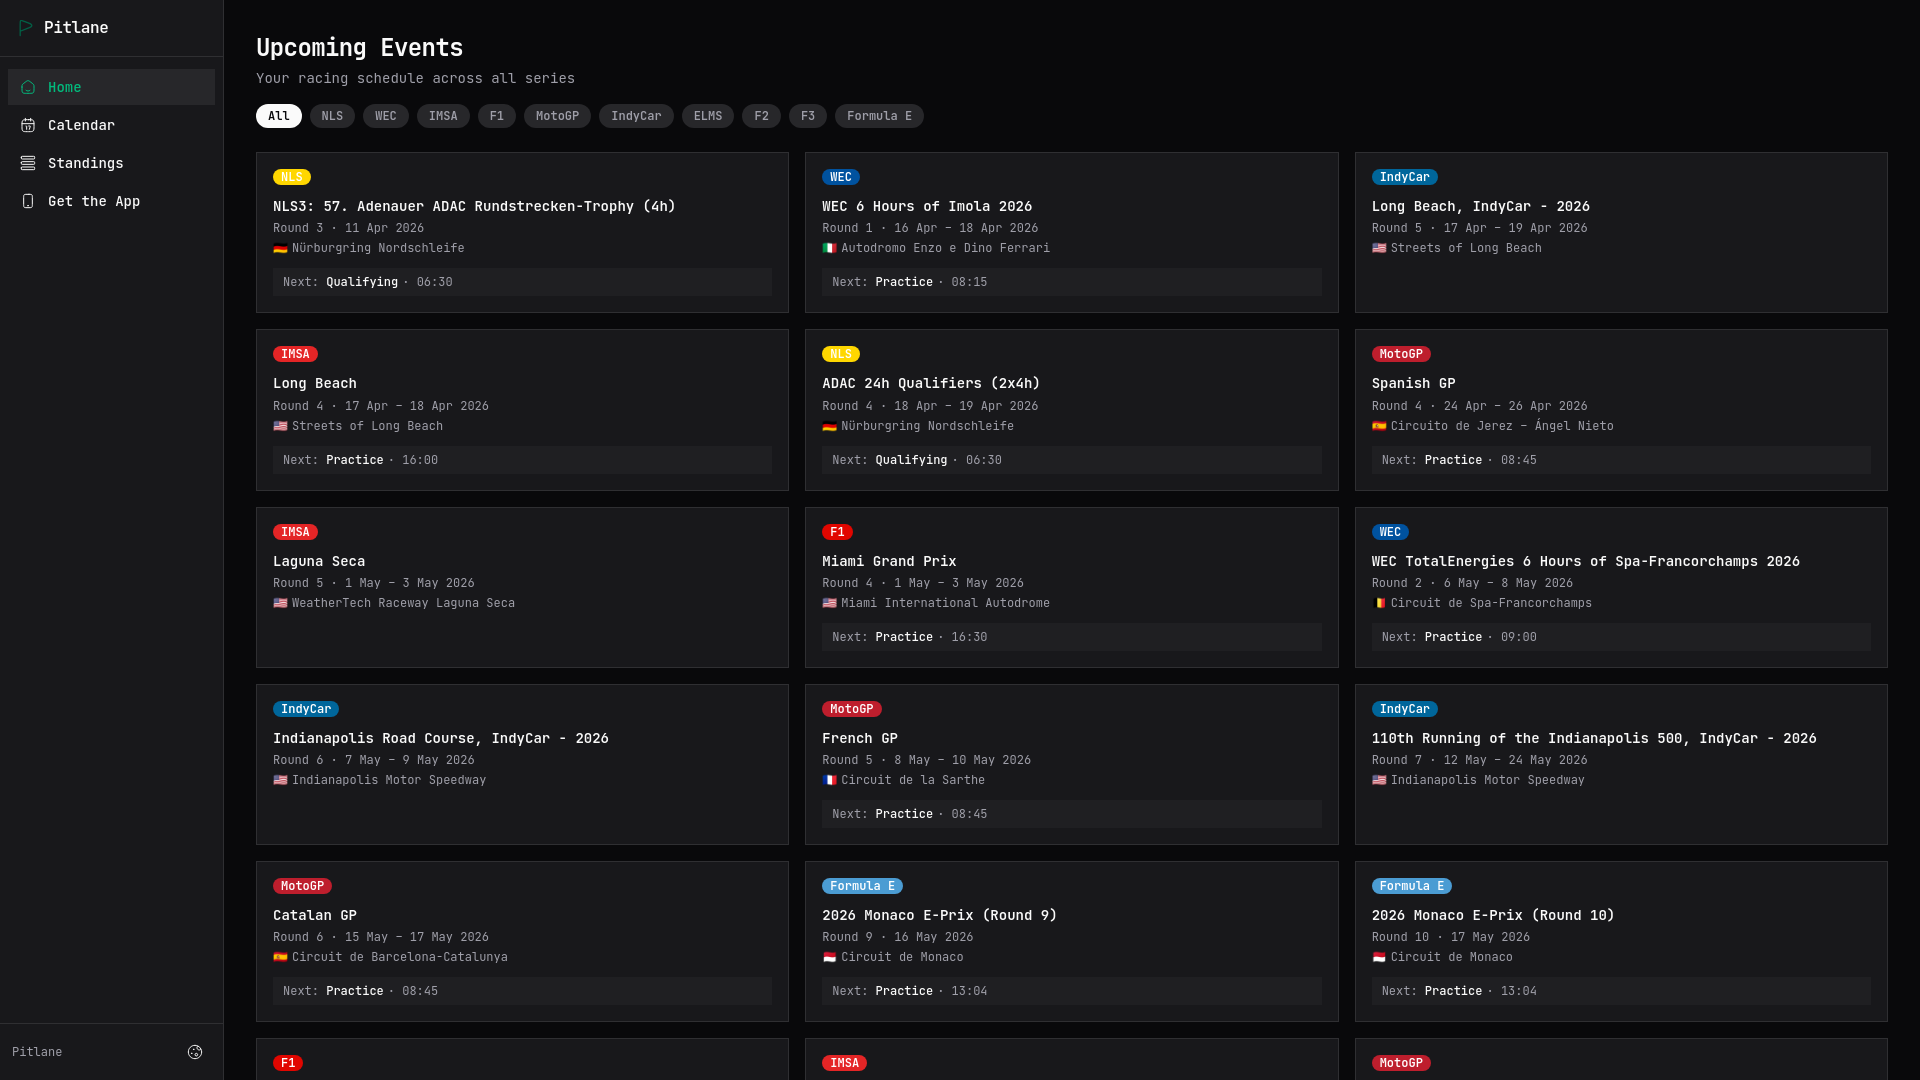Click the MotoGP badge on French GP card

point(852,709)
